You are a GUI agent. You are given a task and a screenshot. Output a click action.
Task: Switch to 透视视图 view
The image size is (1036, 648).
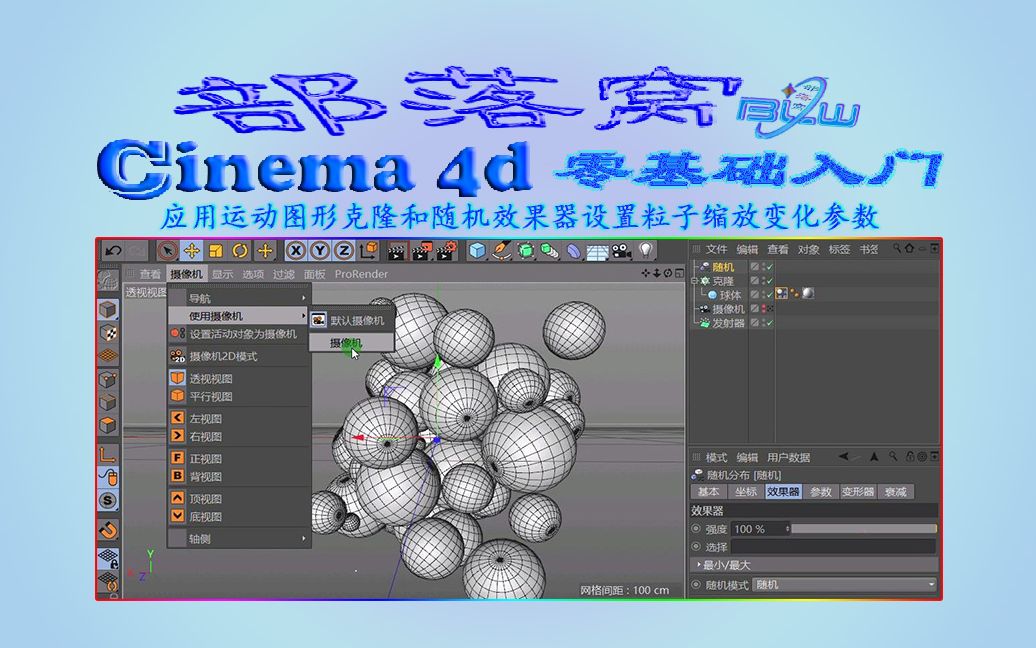[239, 378]
